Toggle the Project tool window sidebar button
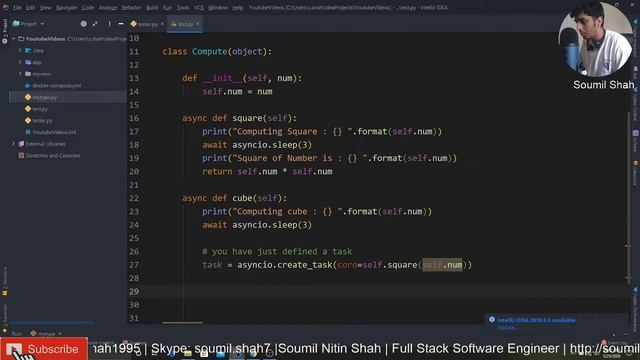The image size is (640, 360). coord(5,31)
